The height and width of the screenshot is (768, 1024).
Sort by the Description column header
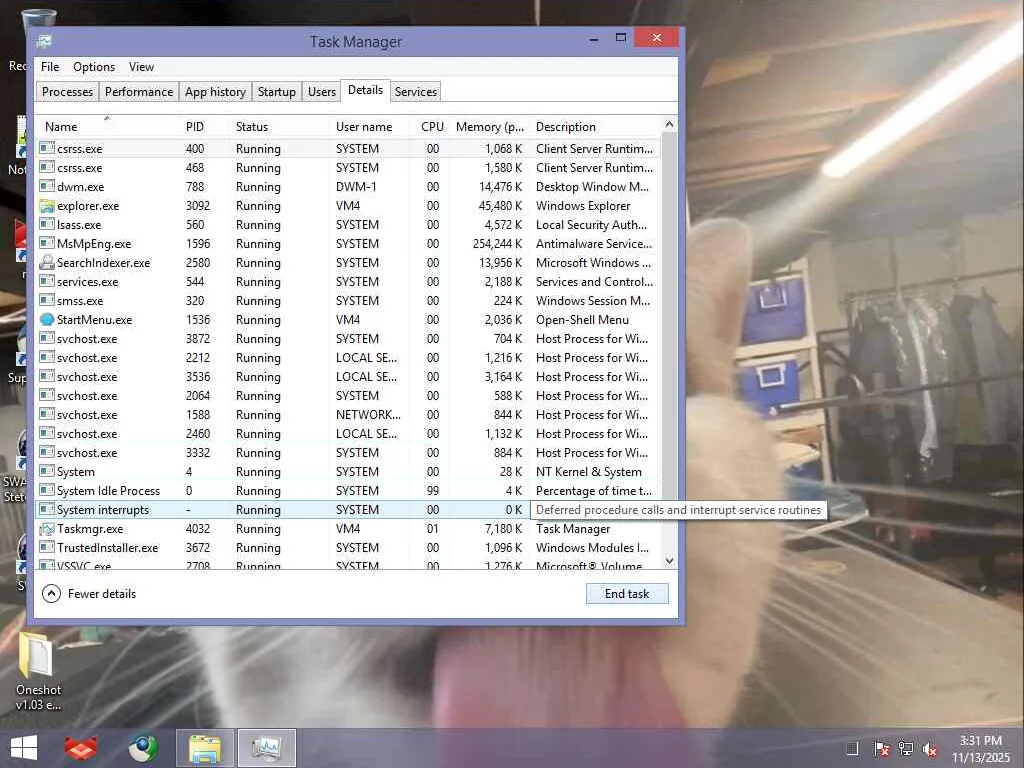tap(596, 127)
